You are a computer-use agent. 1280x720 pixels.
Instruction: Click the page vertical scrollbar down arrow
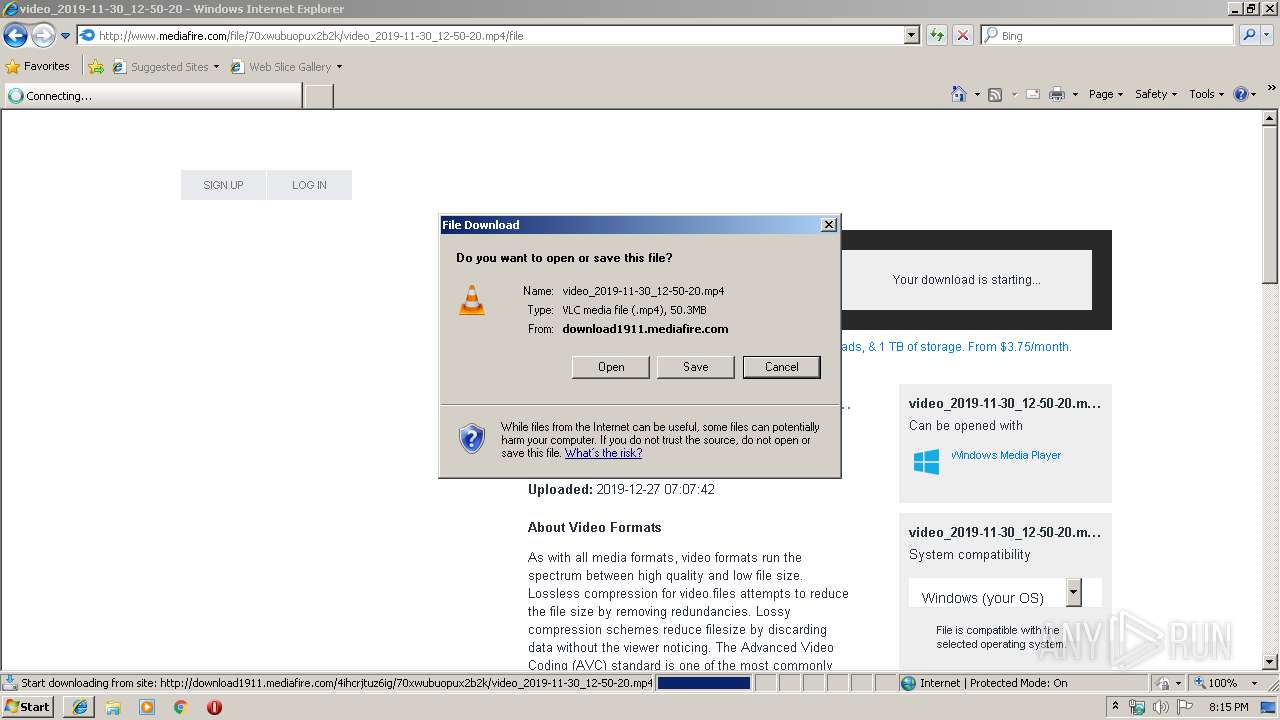pyautogui.click(x=1270, y=662)
